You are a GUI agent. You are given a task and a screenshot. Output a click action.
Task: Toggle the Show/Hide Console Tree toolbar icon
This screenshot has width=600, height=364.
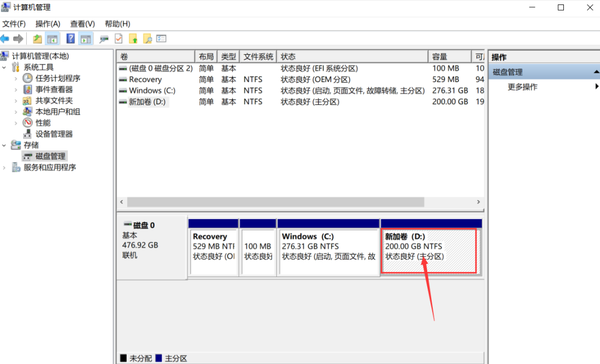(x=52, y=39)
